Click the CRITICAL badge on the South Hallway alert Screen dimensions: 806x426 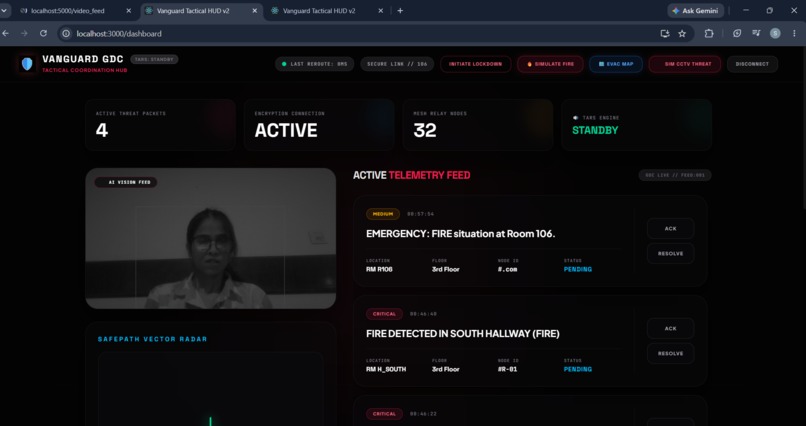click(x=384, y=313)
